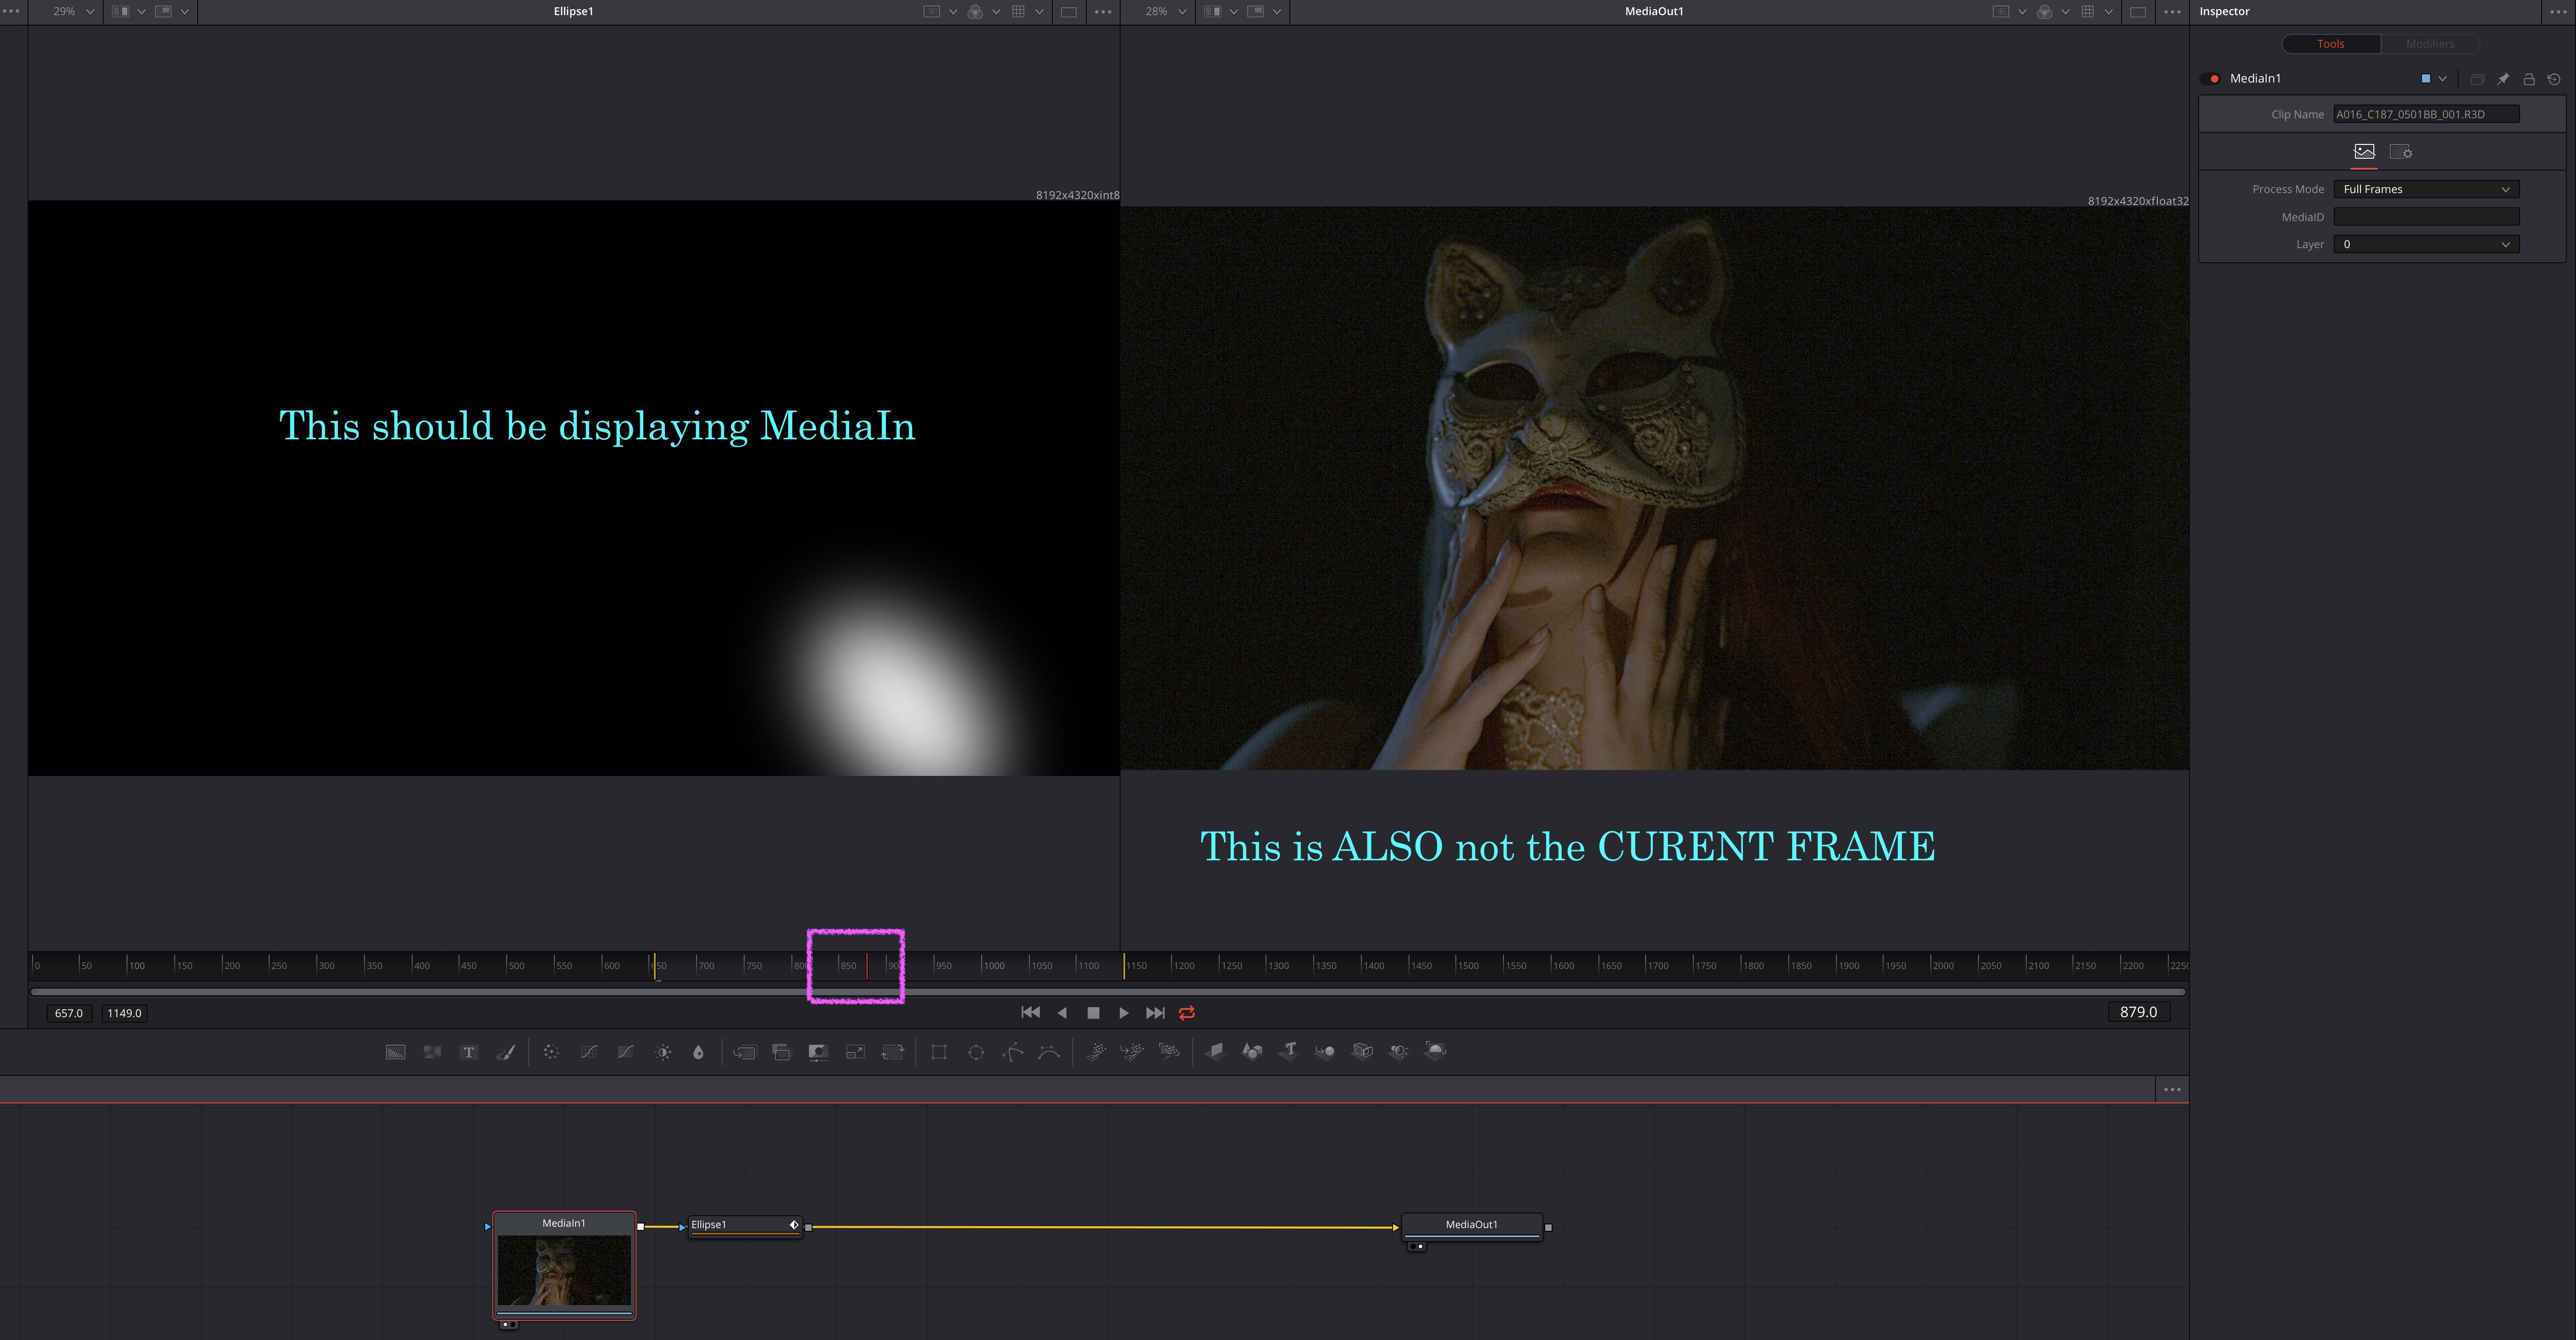Add a Brightness Contrast node from toolbar
This screenshot has width=2576, height=1340.
click(663, 1052)
